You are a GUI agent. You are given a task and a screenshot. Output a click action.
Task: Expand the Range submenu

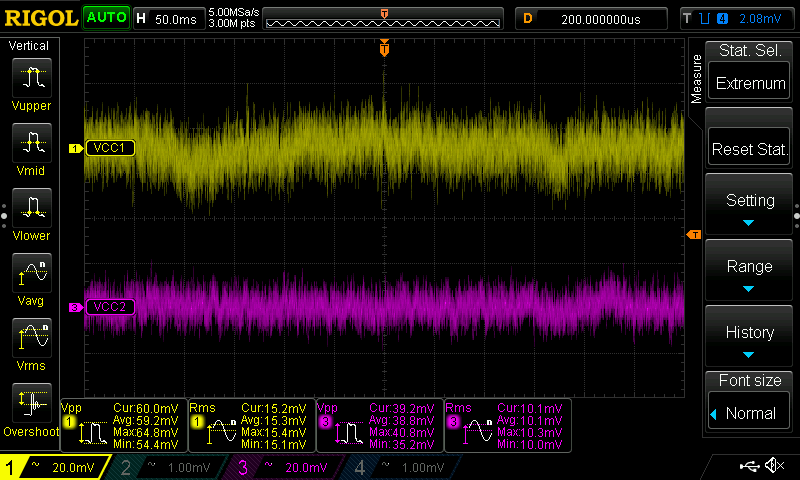click(x=749, y=271)
